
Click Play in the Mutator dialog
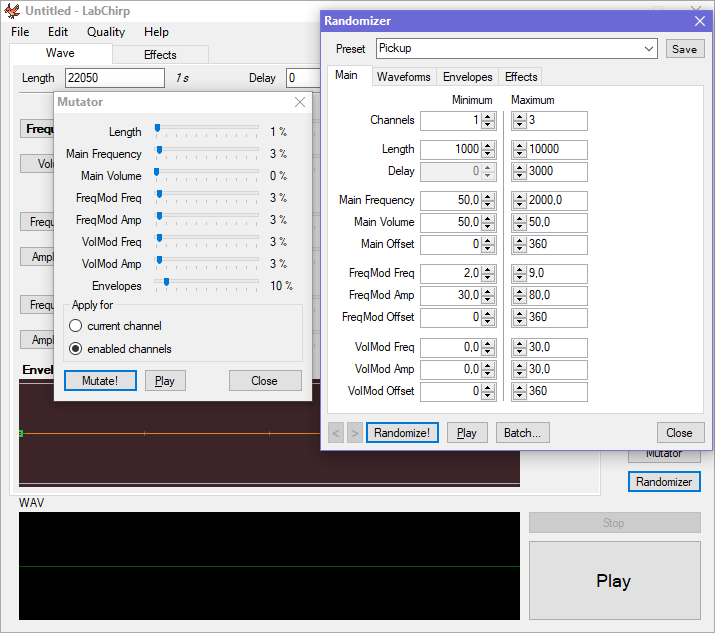[165, 381]
